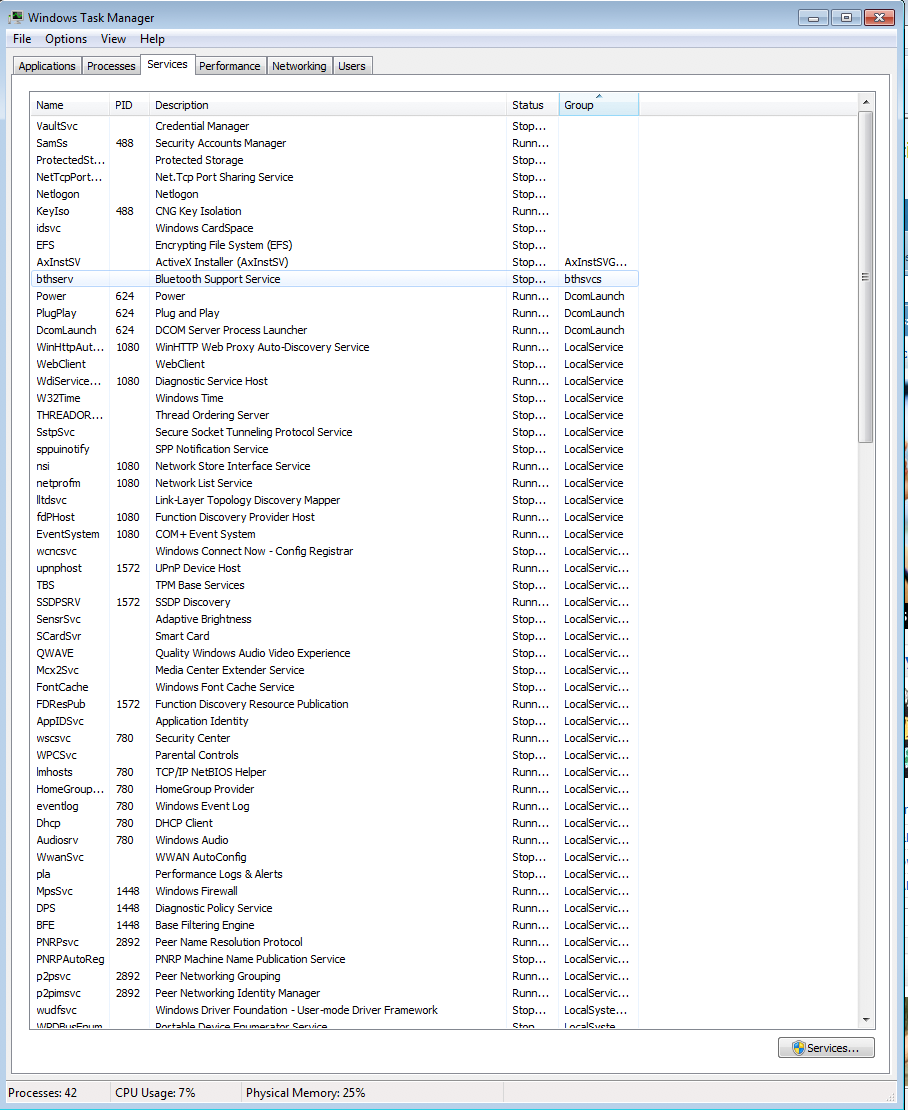Open the File menu

[22, 39]
